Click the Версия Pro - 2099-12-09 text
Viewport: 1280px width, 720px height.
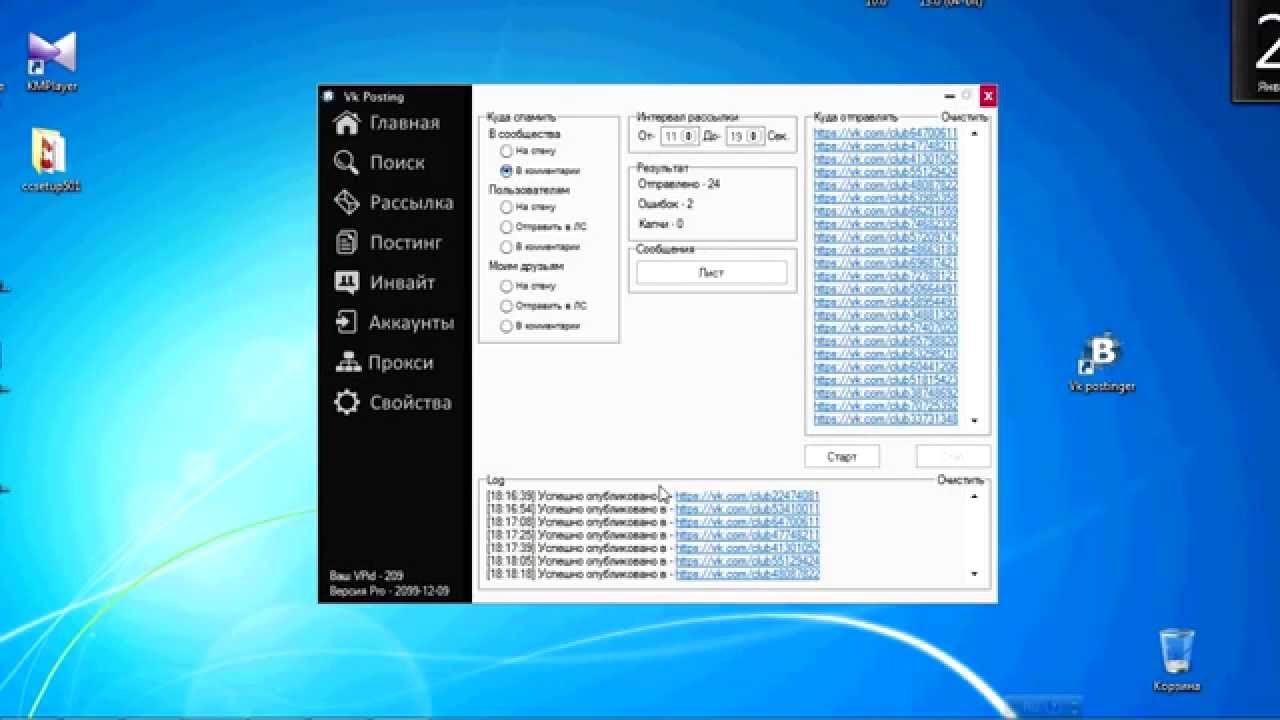click(x=389, y=591)
